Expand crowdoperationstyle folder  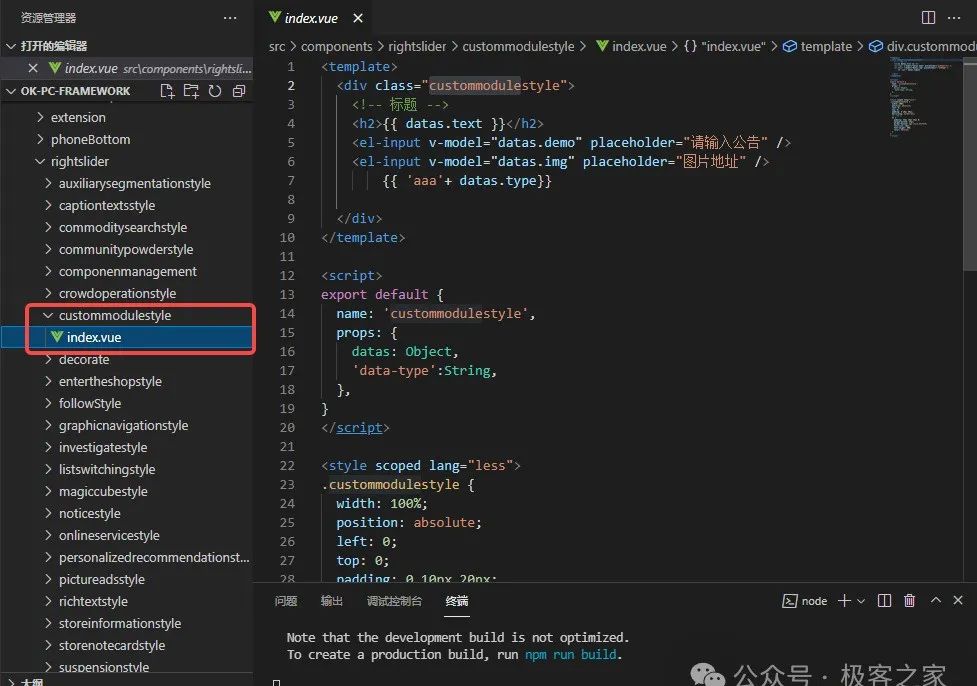(49, 293)
